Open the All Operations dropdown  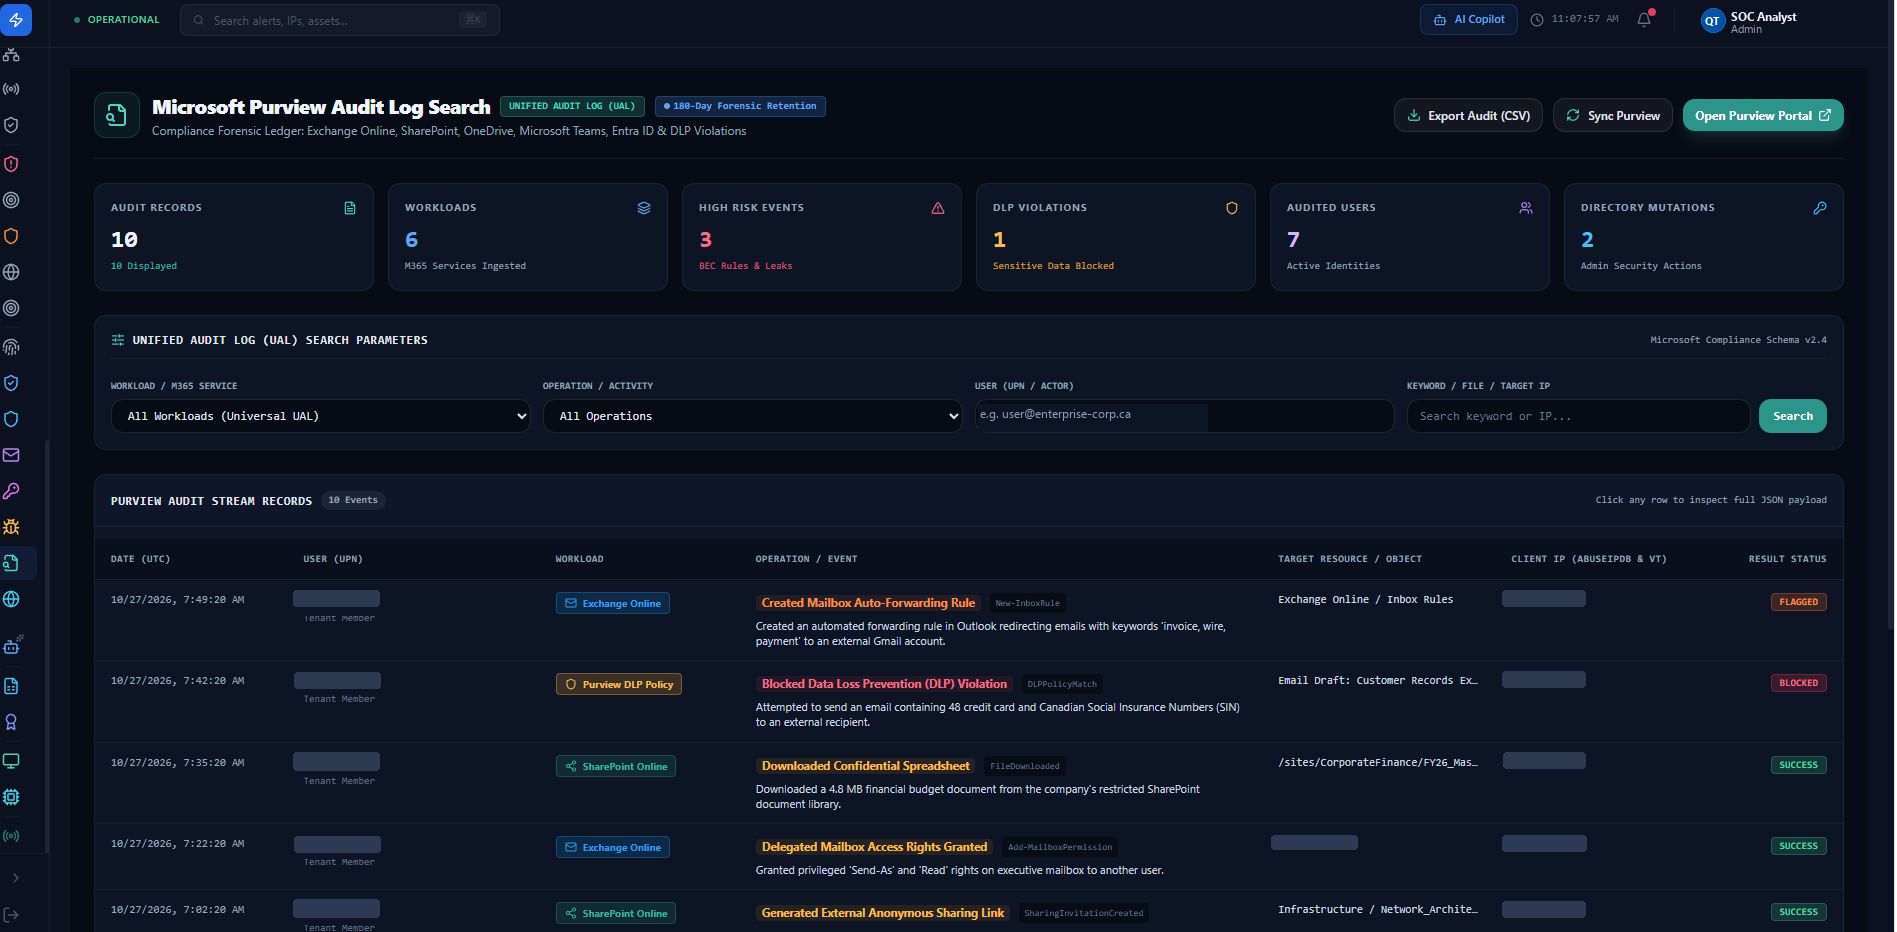pos(752,416)
